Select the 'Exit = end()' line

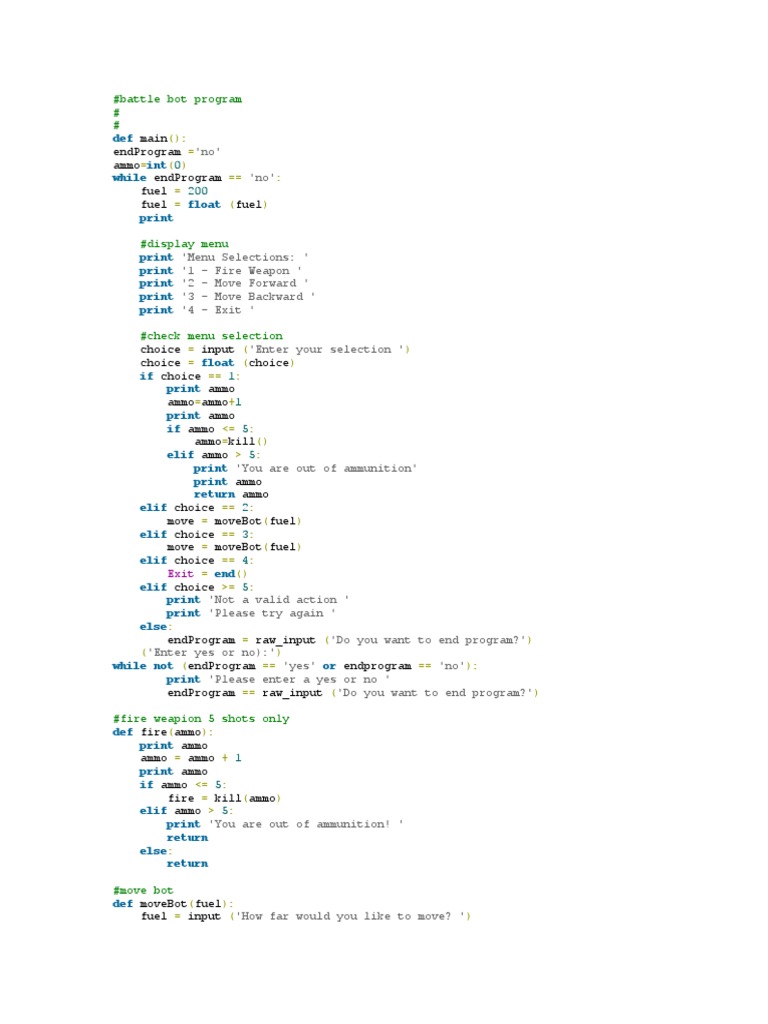(208, 573)
